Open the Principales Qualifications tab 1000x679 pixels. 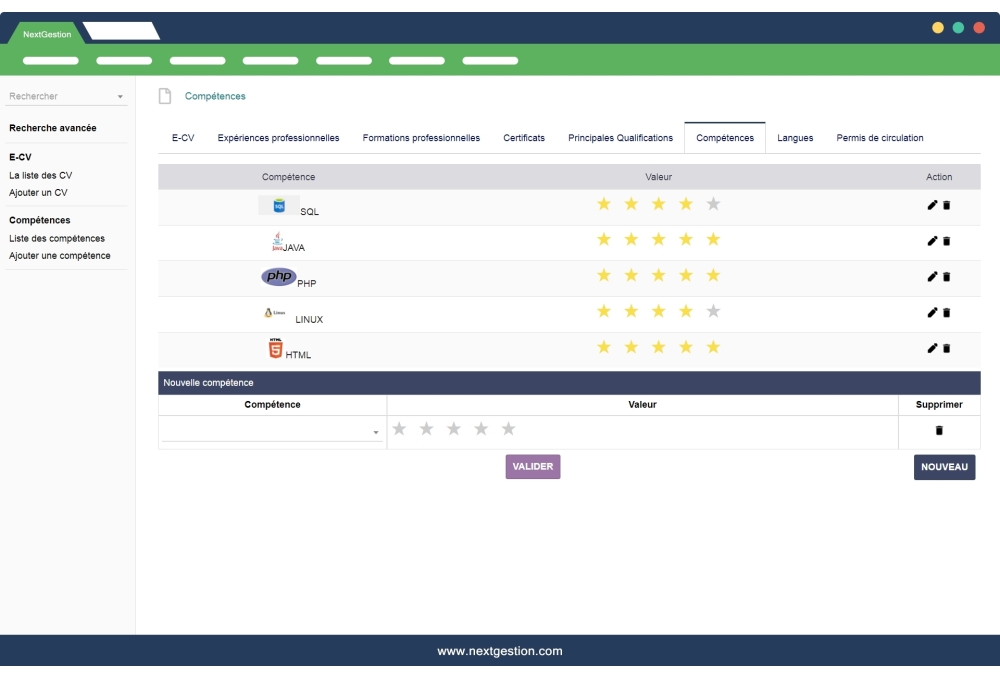click(621, 137)
